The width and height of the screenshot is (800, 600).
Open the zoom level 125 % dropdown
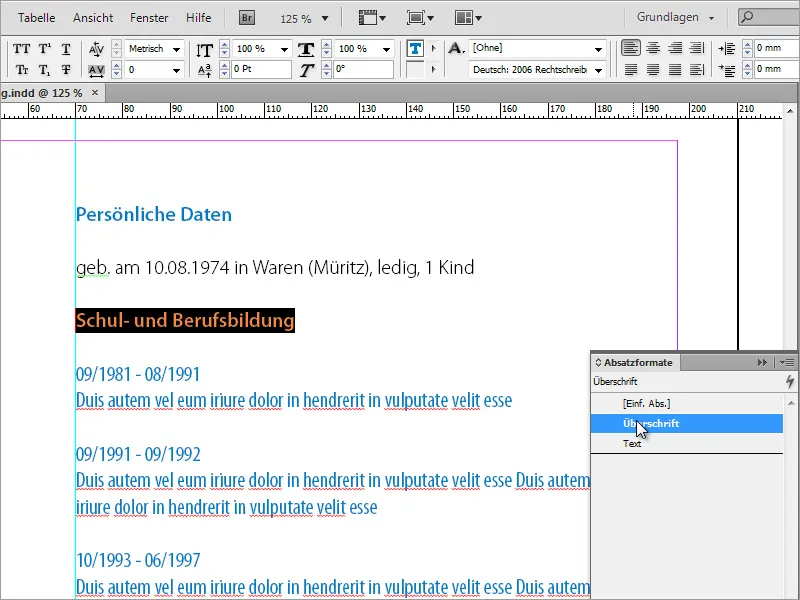(325, 18)
